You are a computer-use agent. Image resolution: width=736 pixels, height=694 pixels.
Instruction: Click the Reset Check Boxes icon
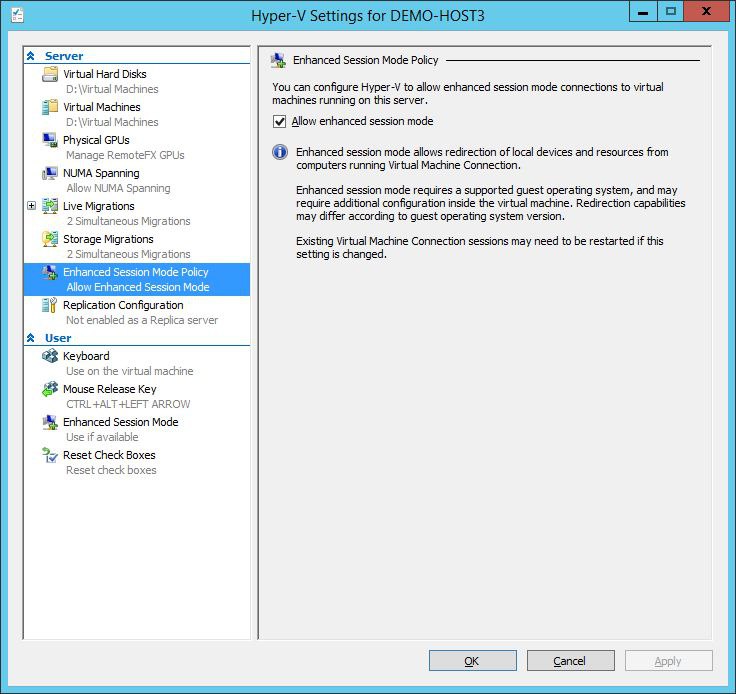50,455
